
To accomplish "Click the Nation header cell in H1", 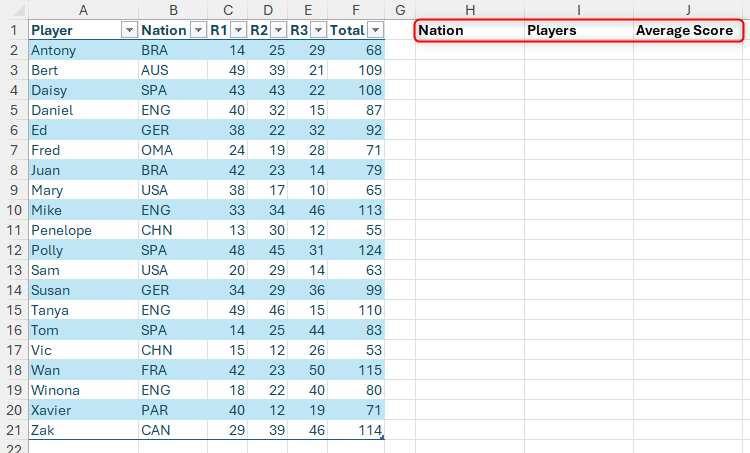I will click(x=469, y=30).
